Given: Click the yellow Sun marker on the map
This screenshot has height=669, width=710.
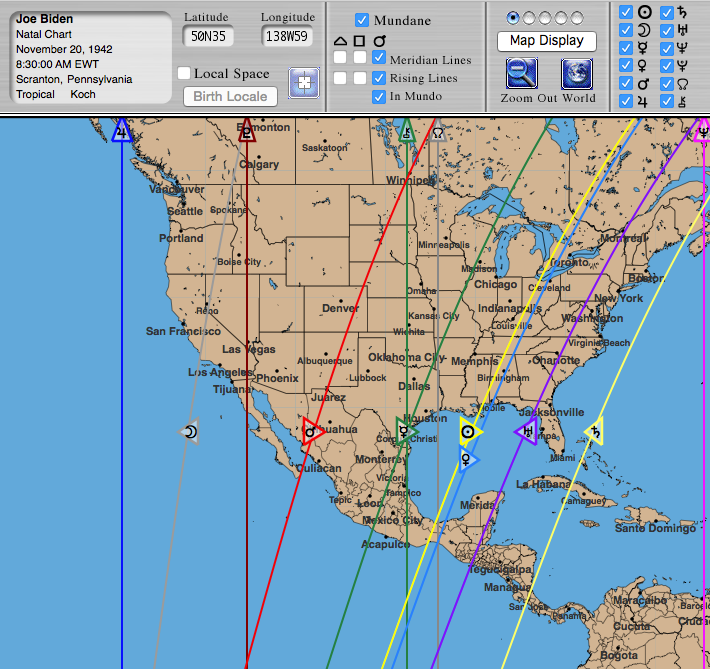Looking at the screenshot, I should (x=468, y=432).
